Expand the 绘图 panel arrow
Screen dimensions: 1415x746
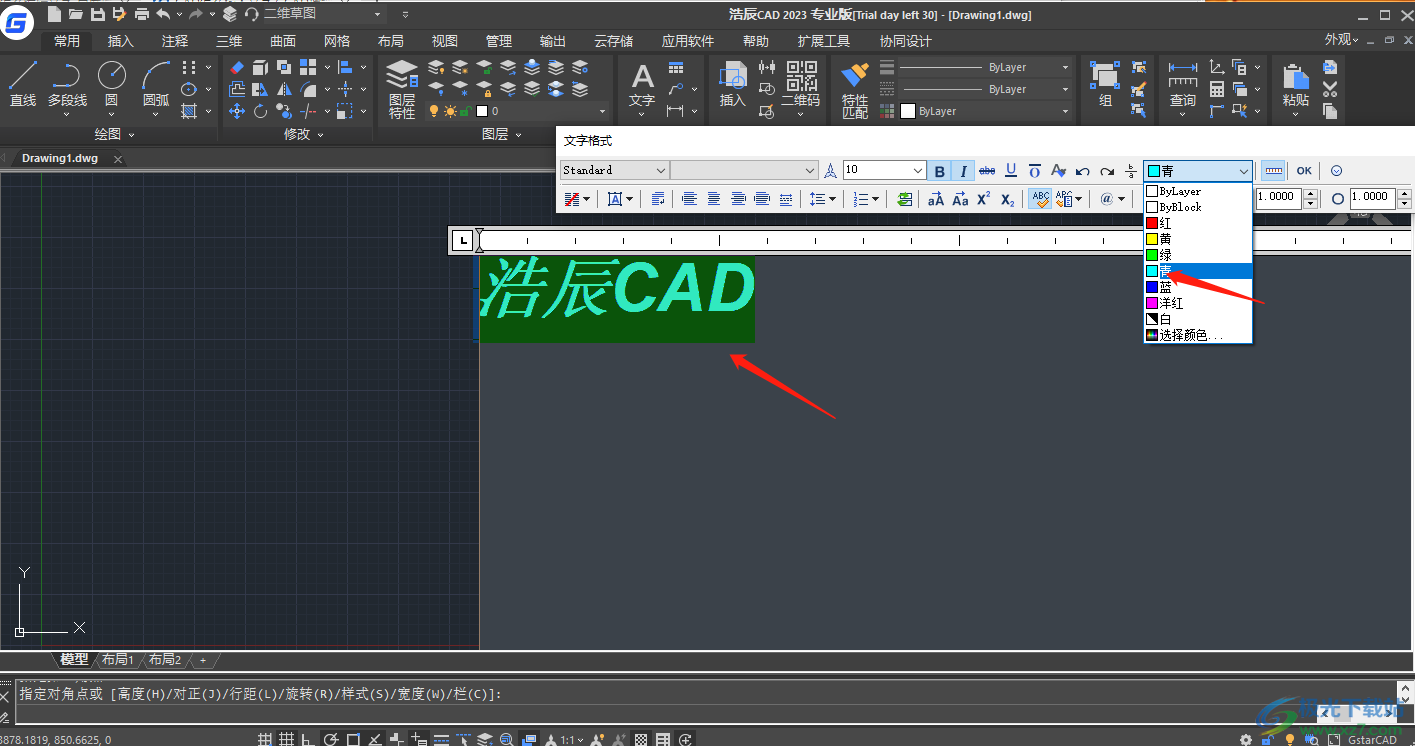pyautogui.click(x=131, y=134)
